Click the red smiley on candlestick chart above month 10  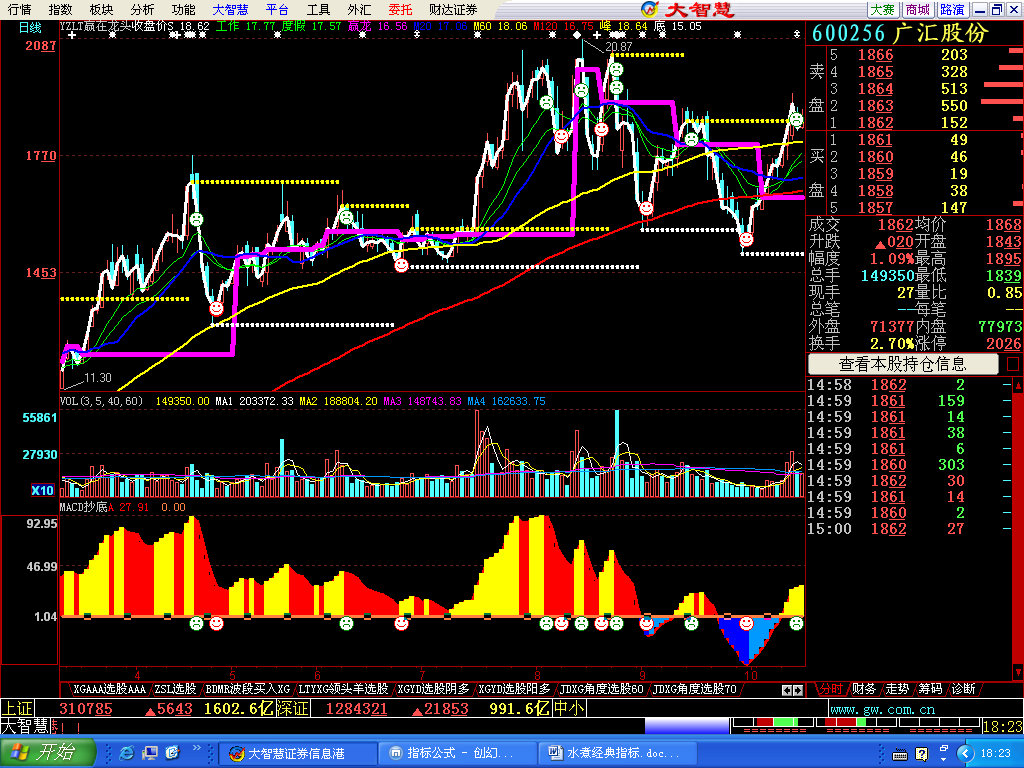click(x=746, y=239)
